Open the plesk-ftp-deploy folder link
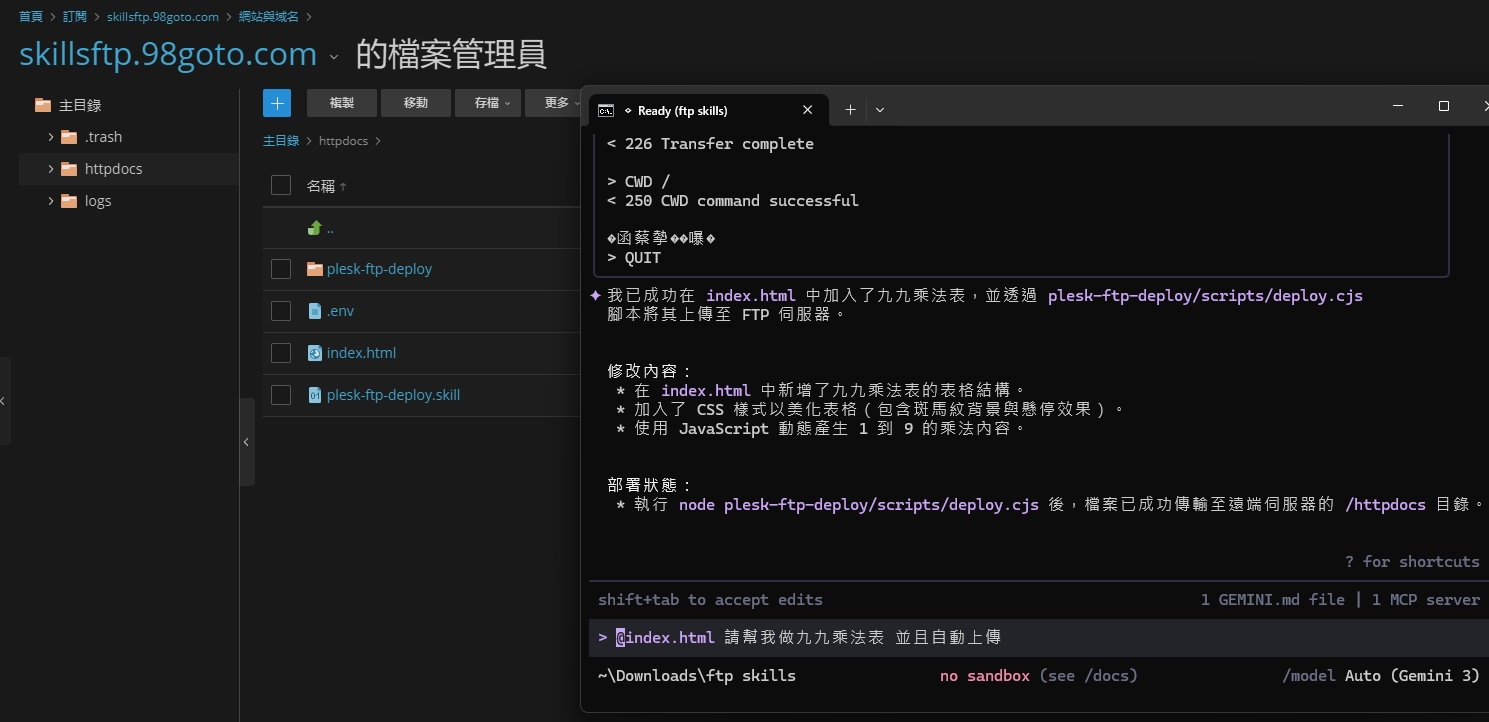The height and width of the screenshot is (722, 1489). pyautogui.click(x=379, y=269)
